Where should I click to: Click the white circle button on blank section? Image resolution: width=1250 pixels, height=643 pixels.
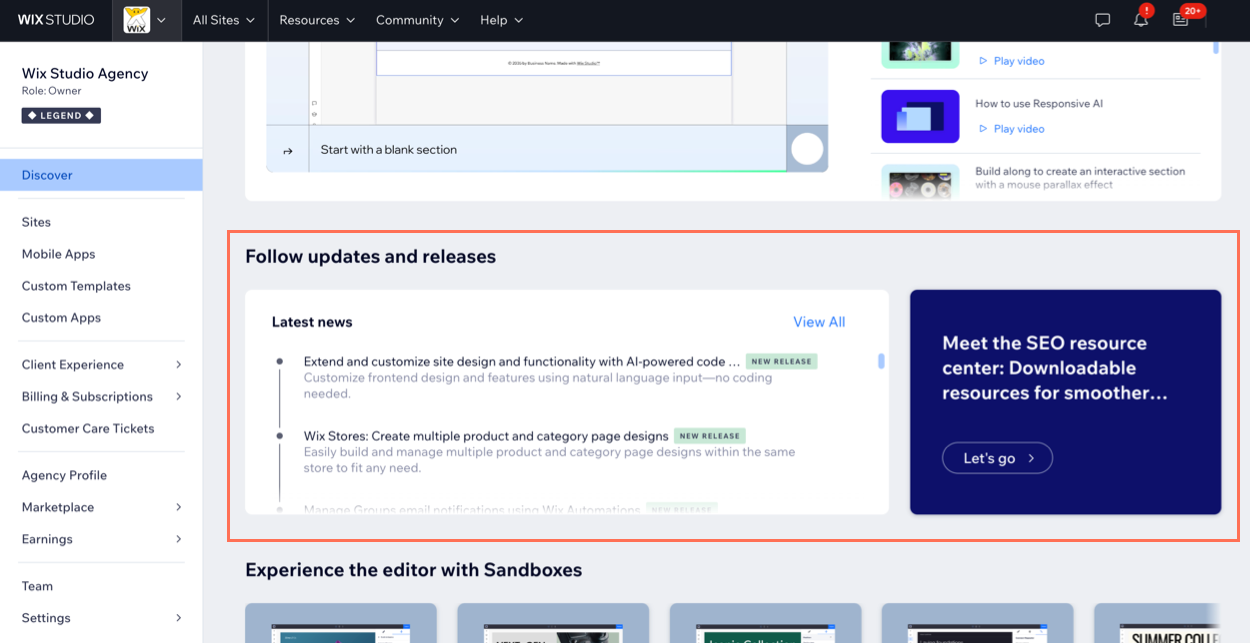807,149
